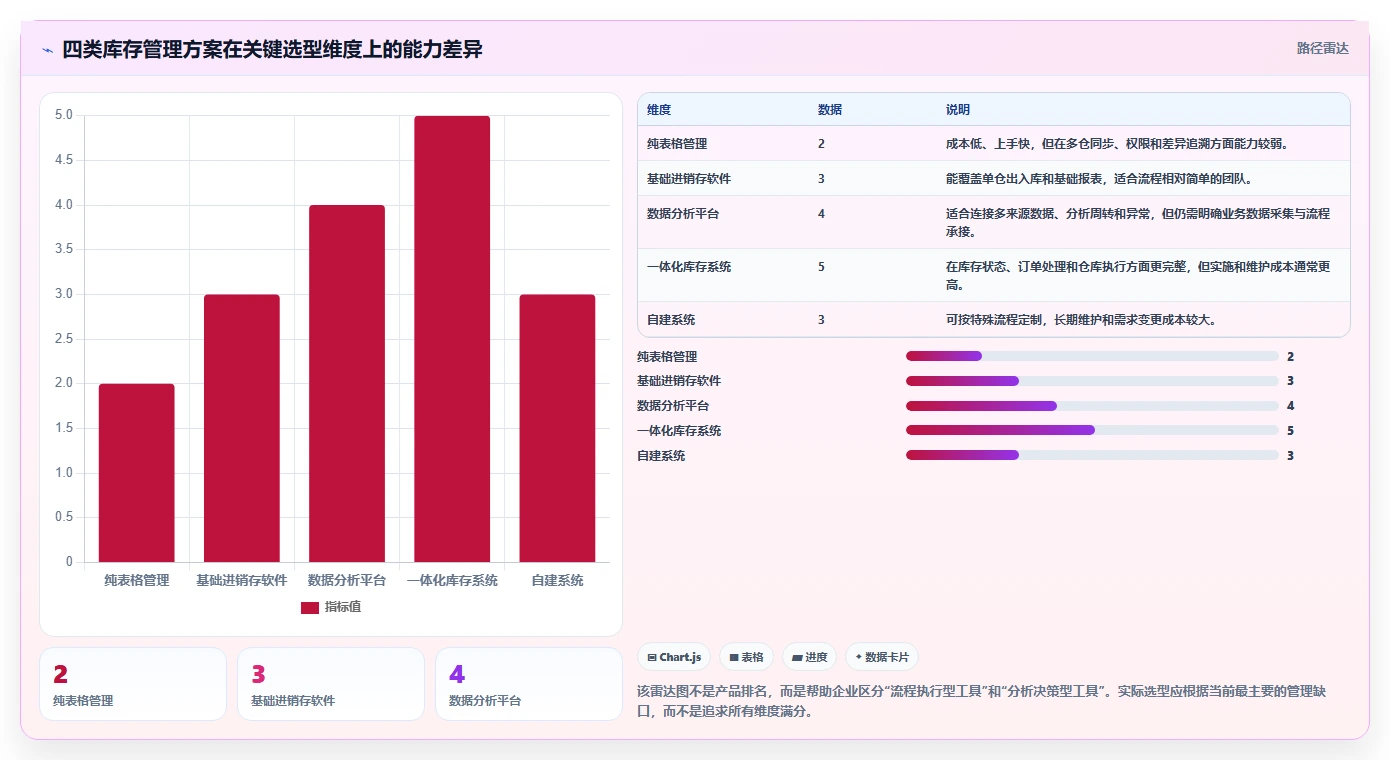Click the x-axis label 自建系统 in the chart
1390x760 pixels.
coord(557,580)
